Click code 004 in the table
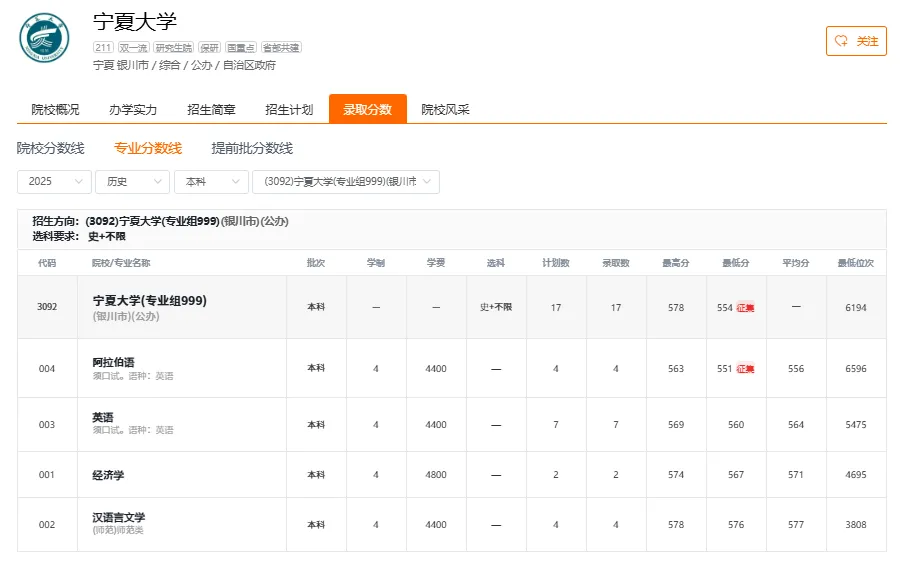The image size is (909, 567). [x=47, y=369]
